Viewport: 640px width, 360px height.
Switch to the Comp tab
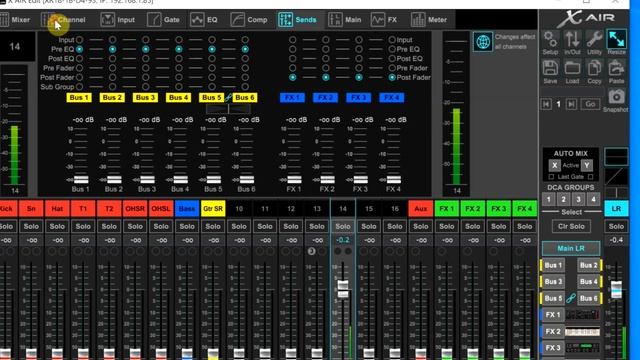pos(249,20)
